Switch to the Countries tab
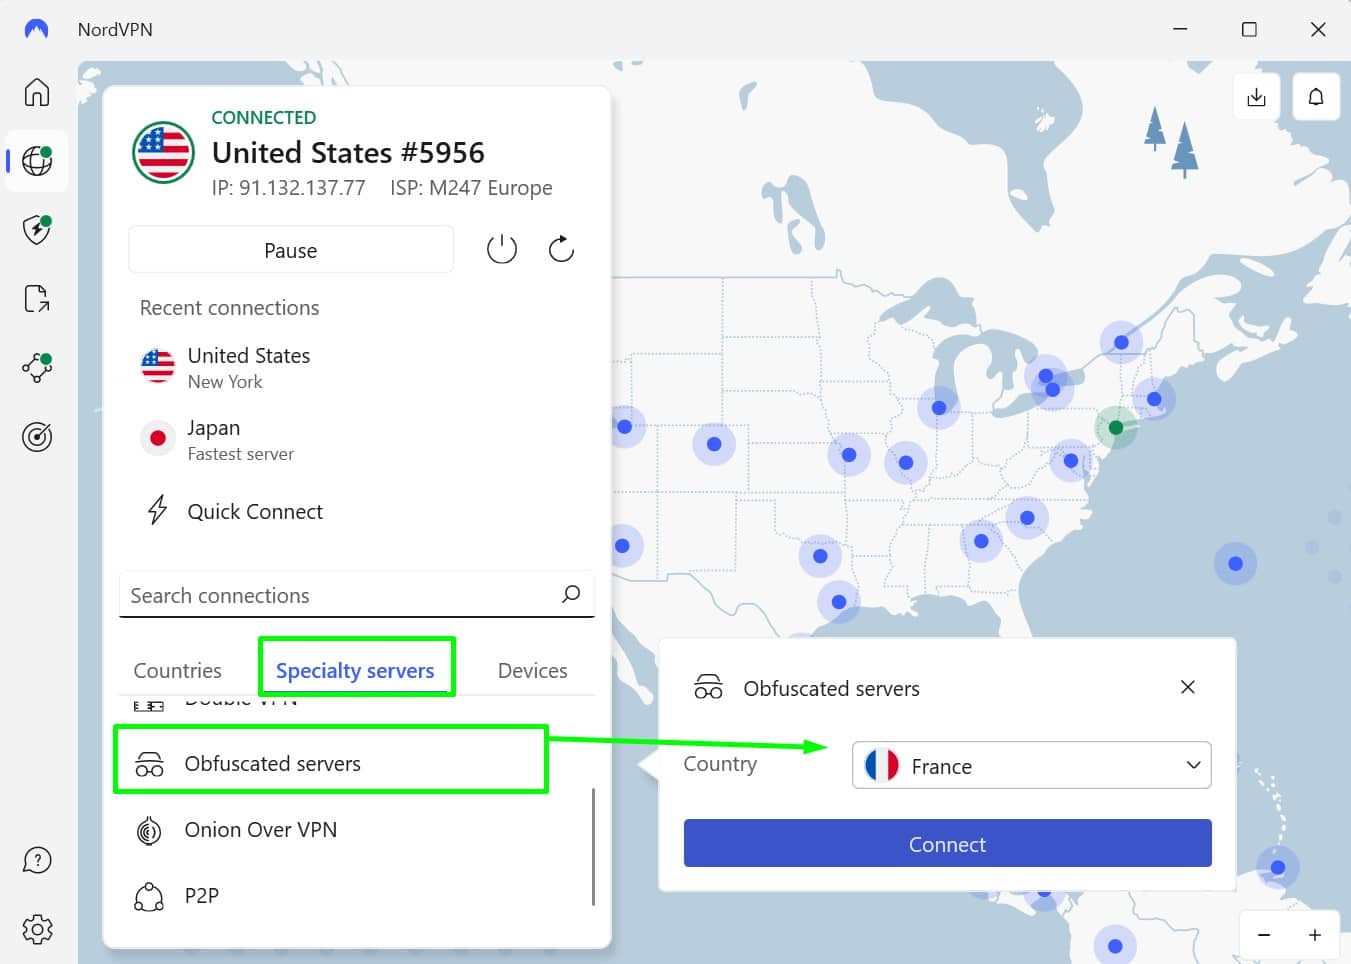 178,671
